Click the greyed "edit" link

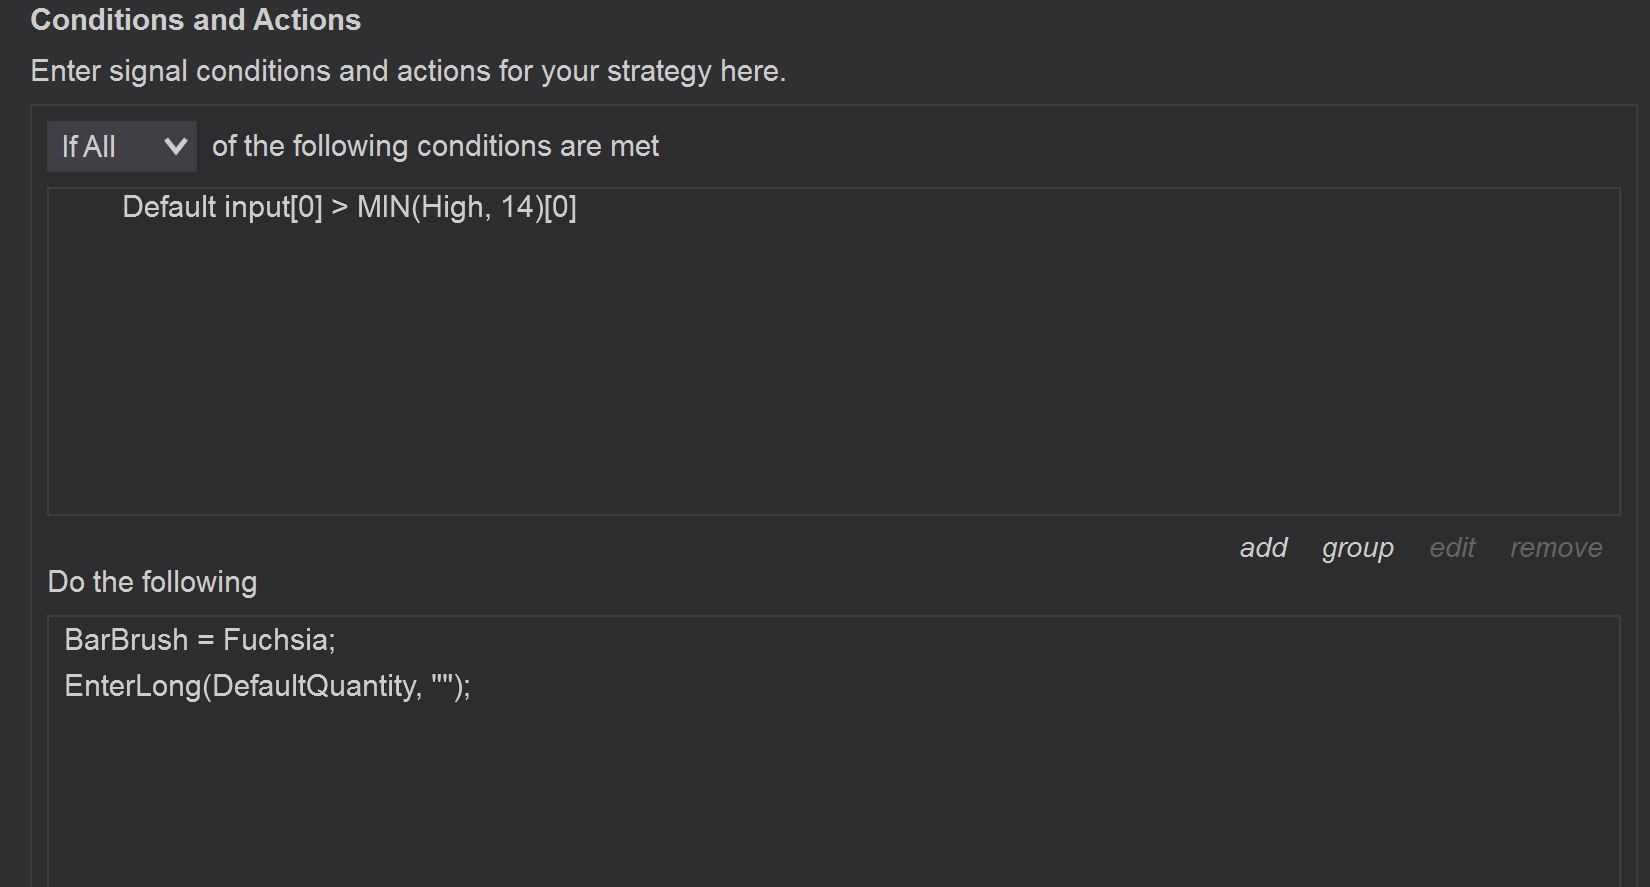[x=1452, y=547]
